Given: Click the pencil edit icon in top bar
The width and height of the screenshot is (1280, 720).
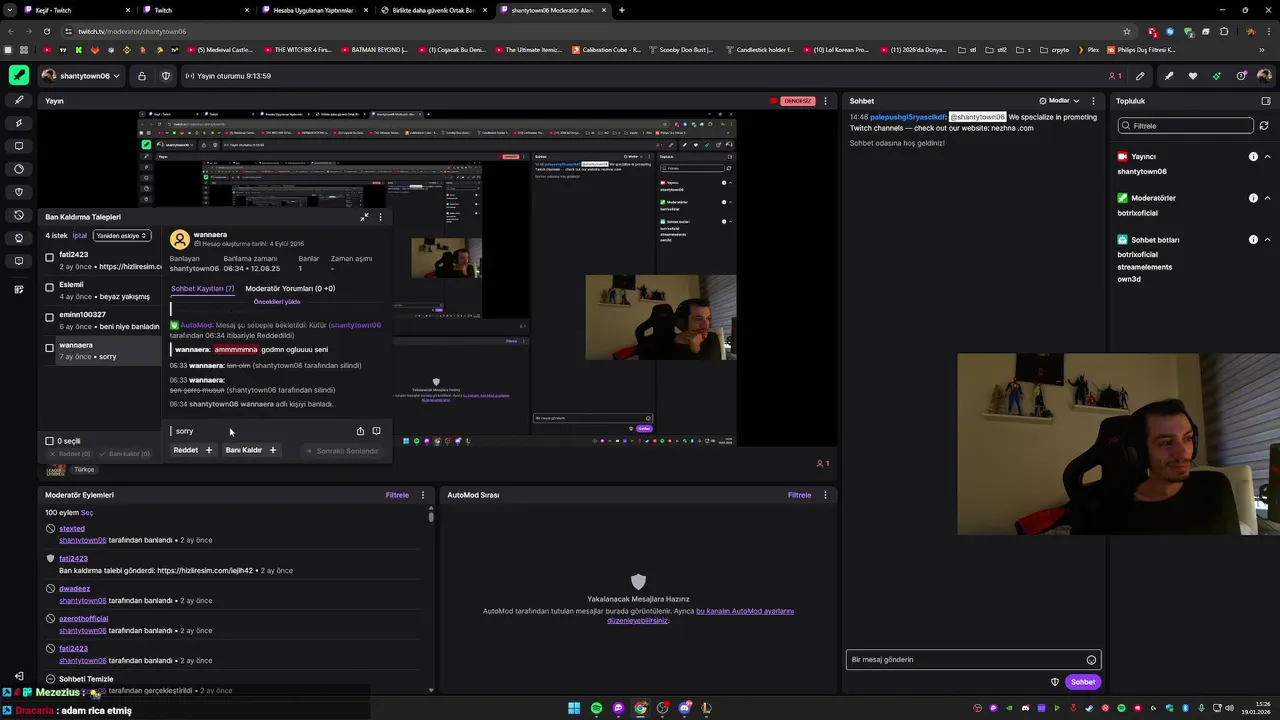Looking at the screenshot, I should click(x=1140, y=76).
